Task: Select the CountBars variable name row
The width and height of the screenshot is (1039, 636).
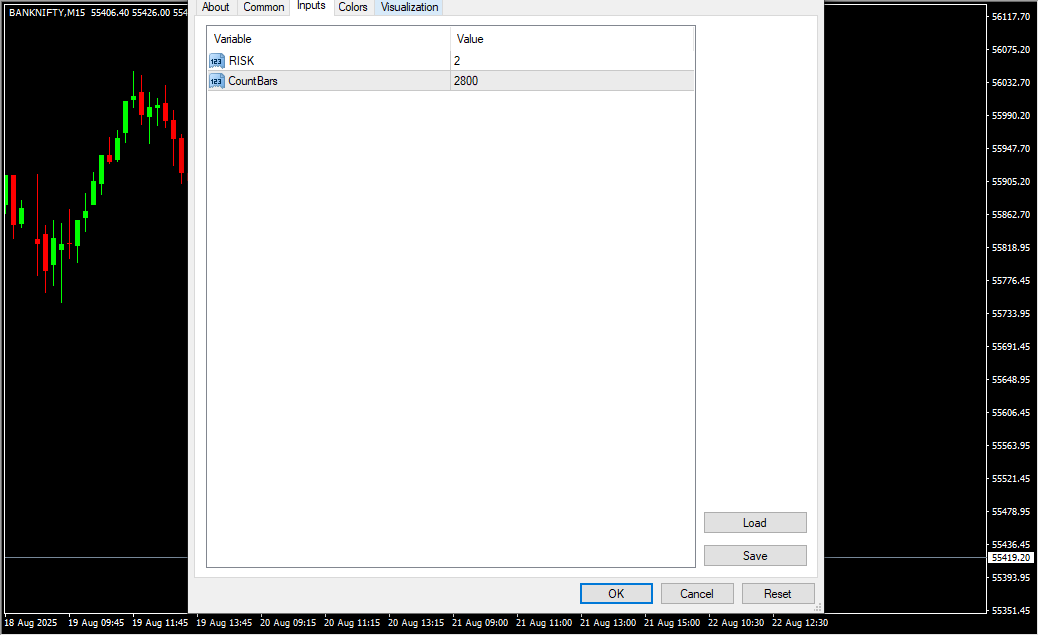Action: click(253, 81)
